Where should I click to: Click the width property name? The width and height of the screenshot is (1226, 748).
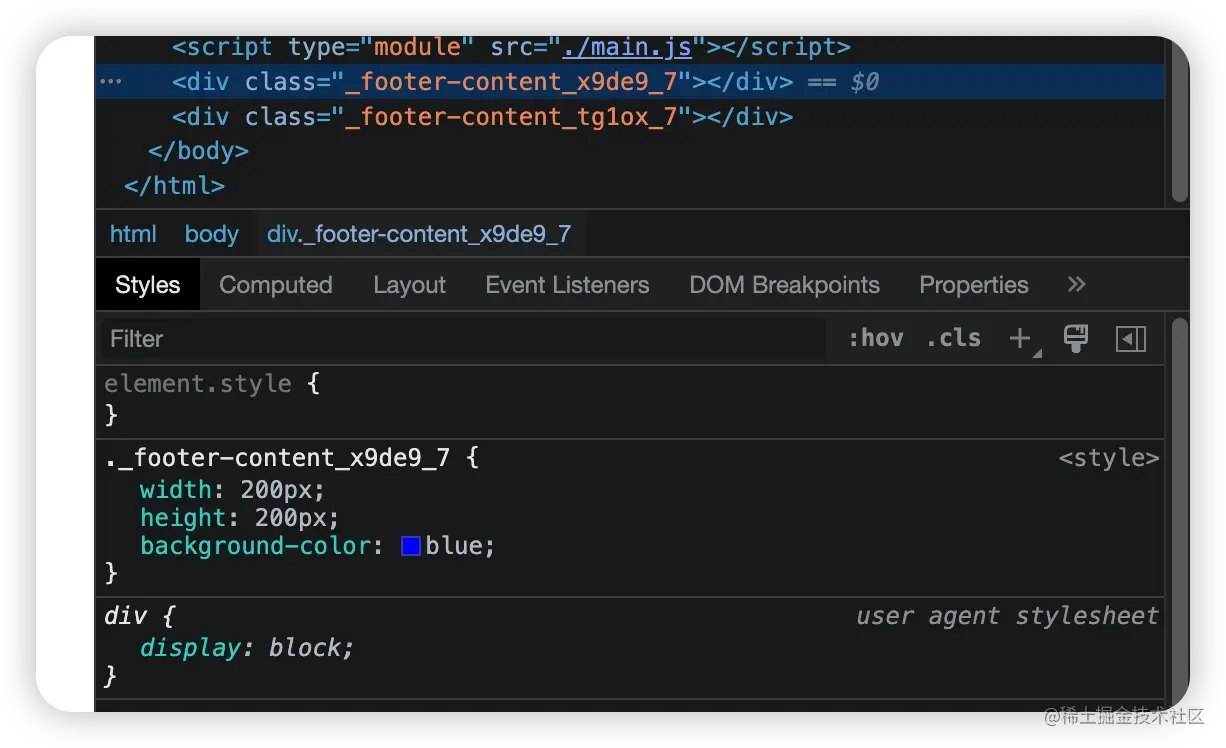coord(176,490)
